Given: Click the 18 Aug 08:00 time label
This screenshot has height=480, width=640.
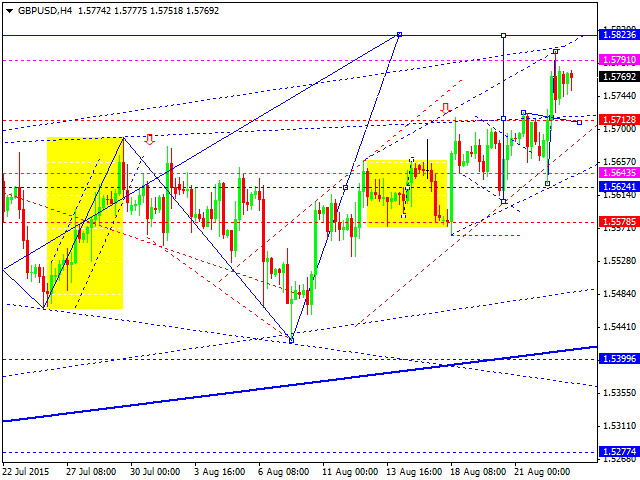Looking at the screenshot, I should tap(478, 472).
